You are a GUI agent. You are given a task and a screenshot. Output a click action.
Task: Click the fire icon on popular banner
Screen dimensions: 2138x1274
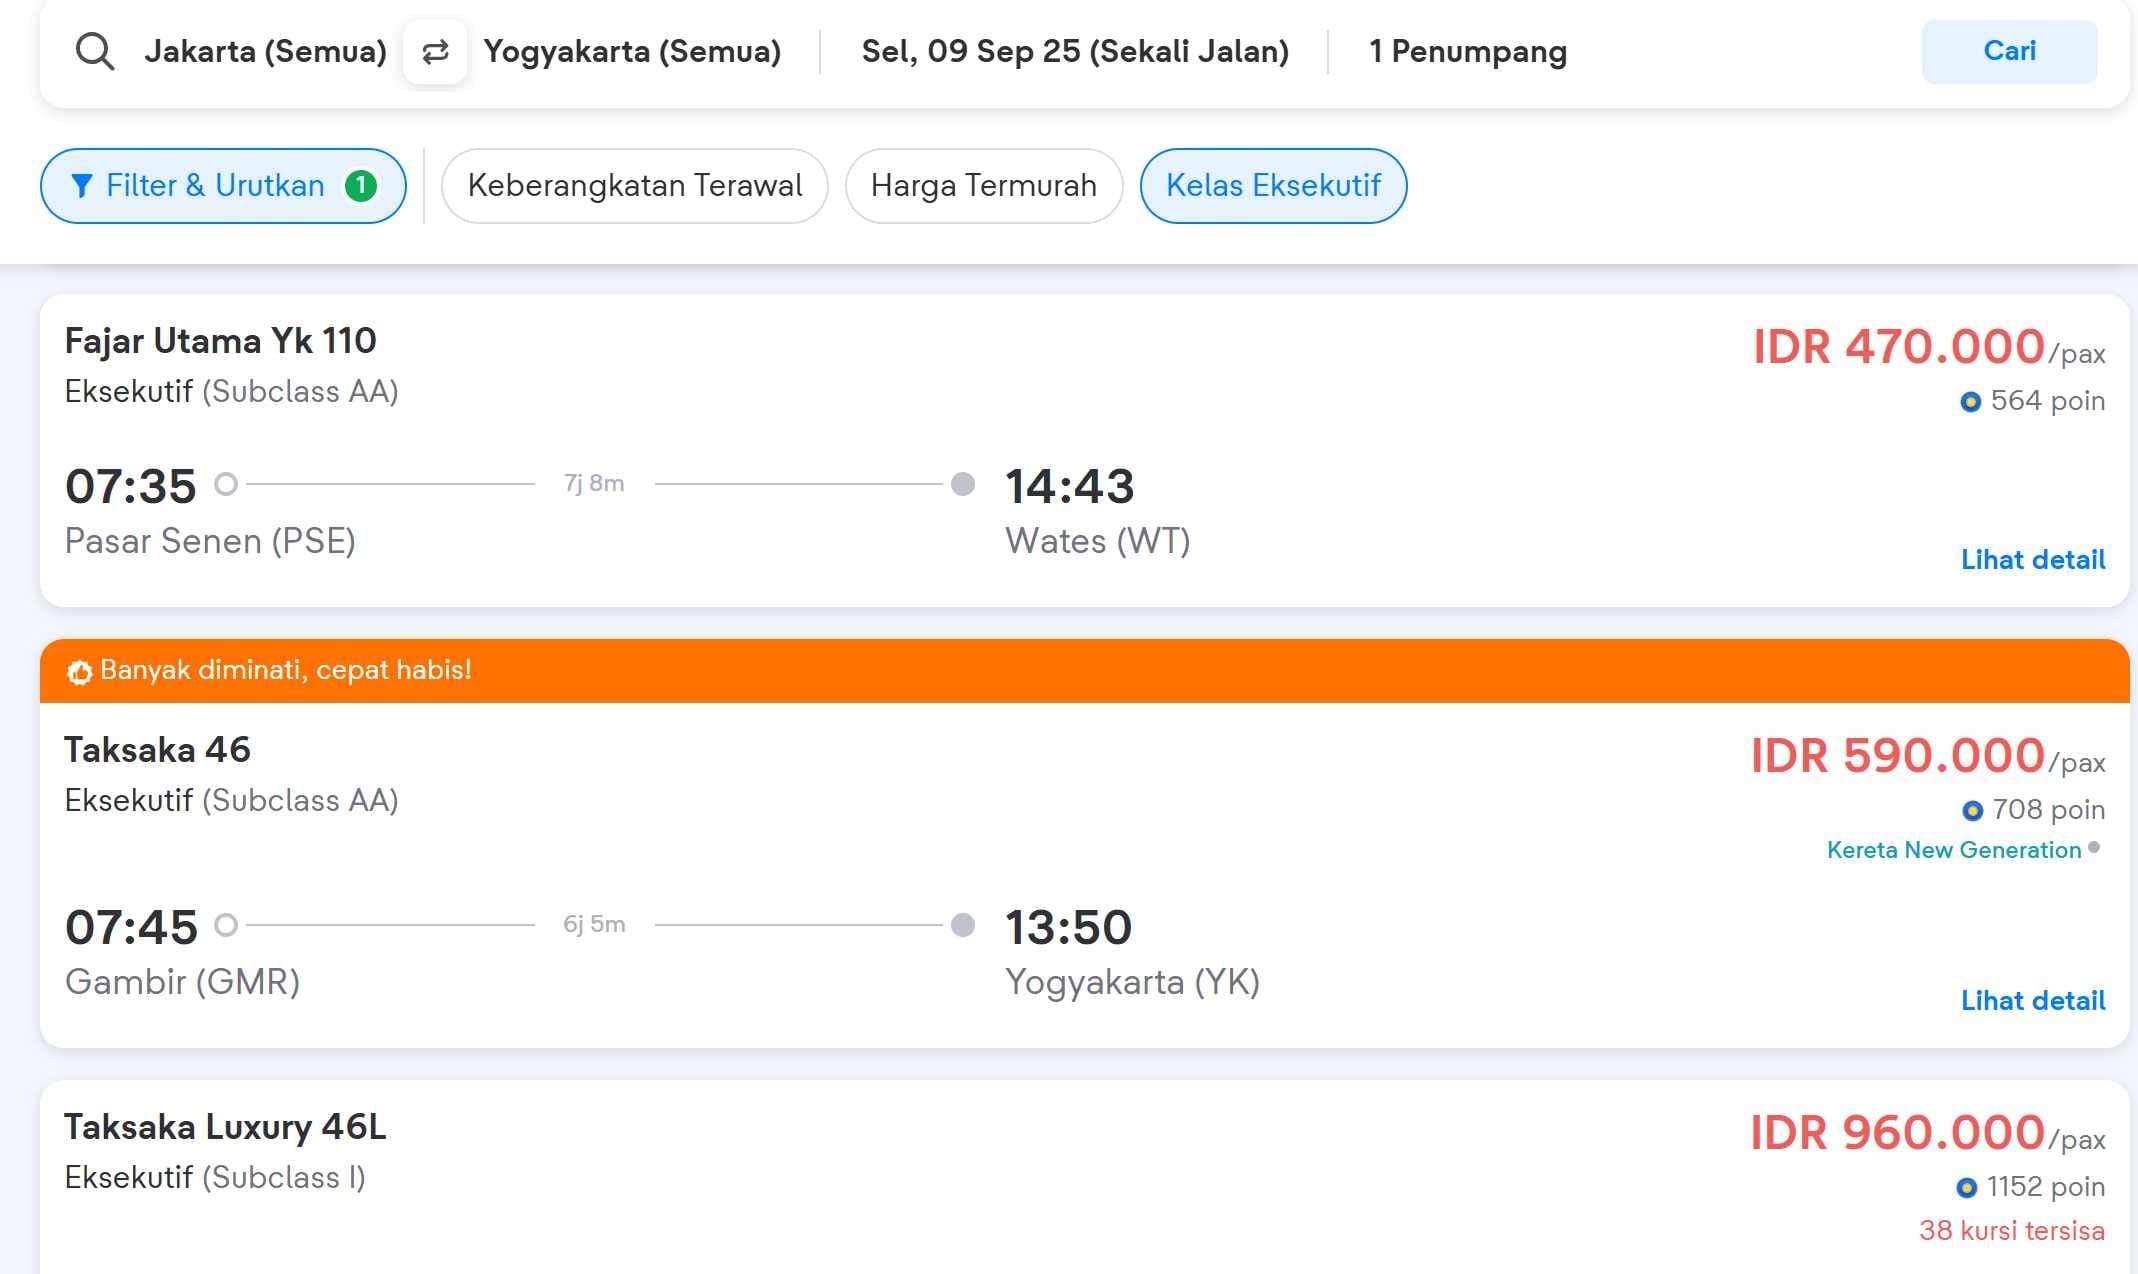pyautogui.click(x=79, y=672)
